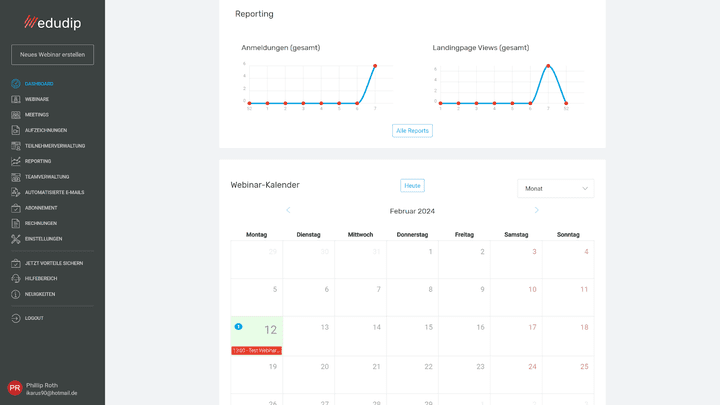The width and height of the screenshot is (720, 405).
Task: Select the Logout menu label
Action: pyautogui.click(x=34, y=318)
